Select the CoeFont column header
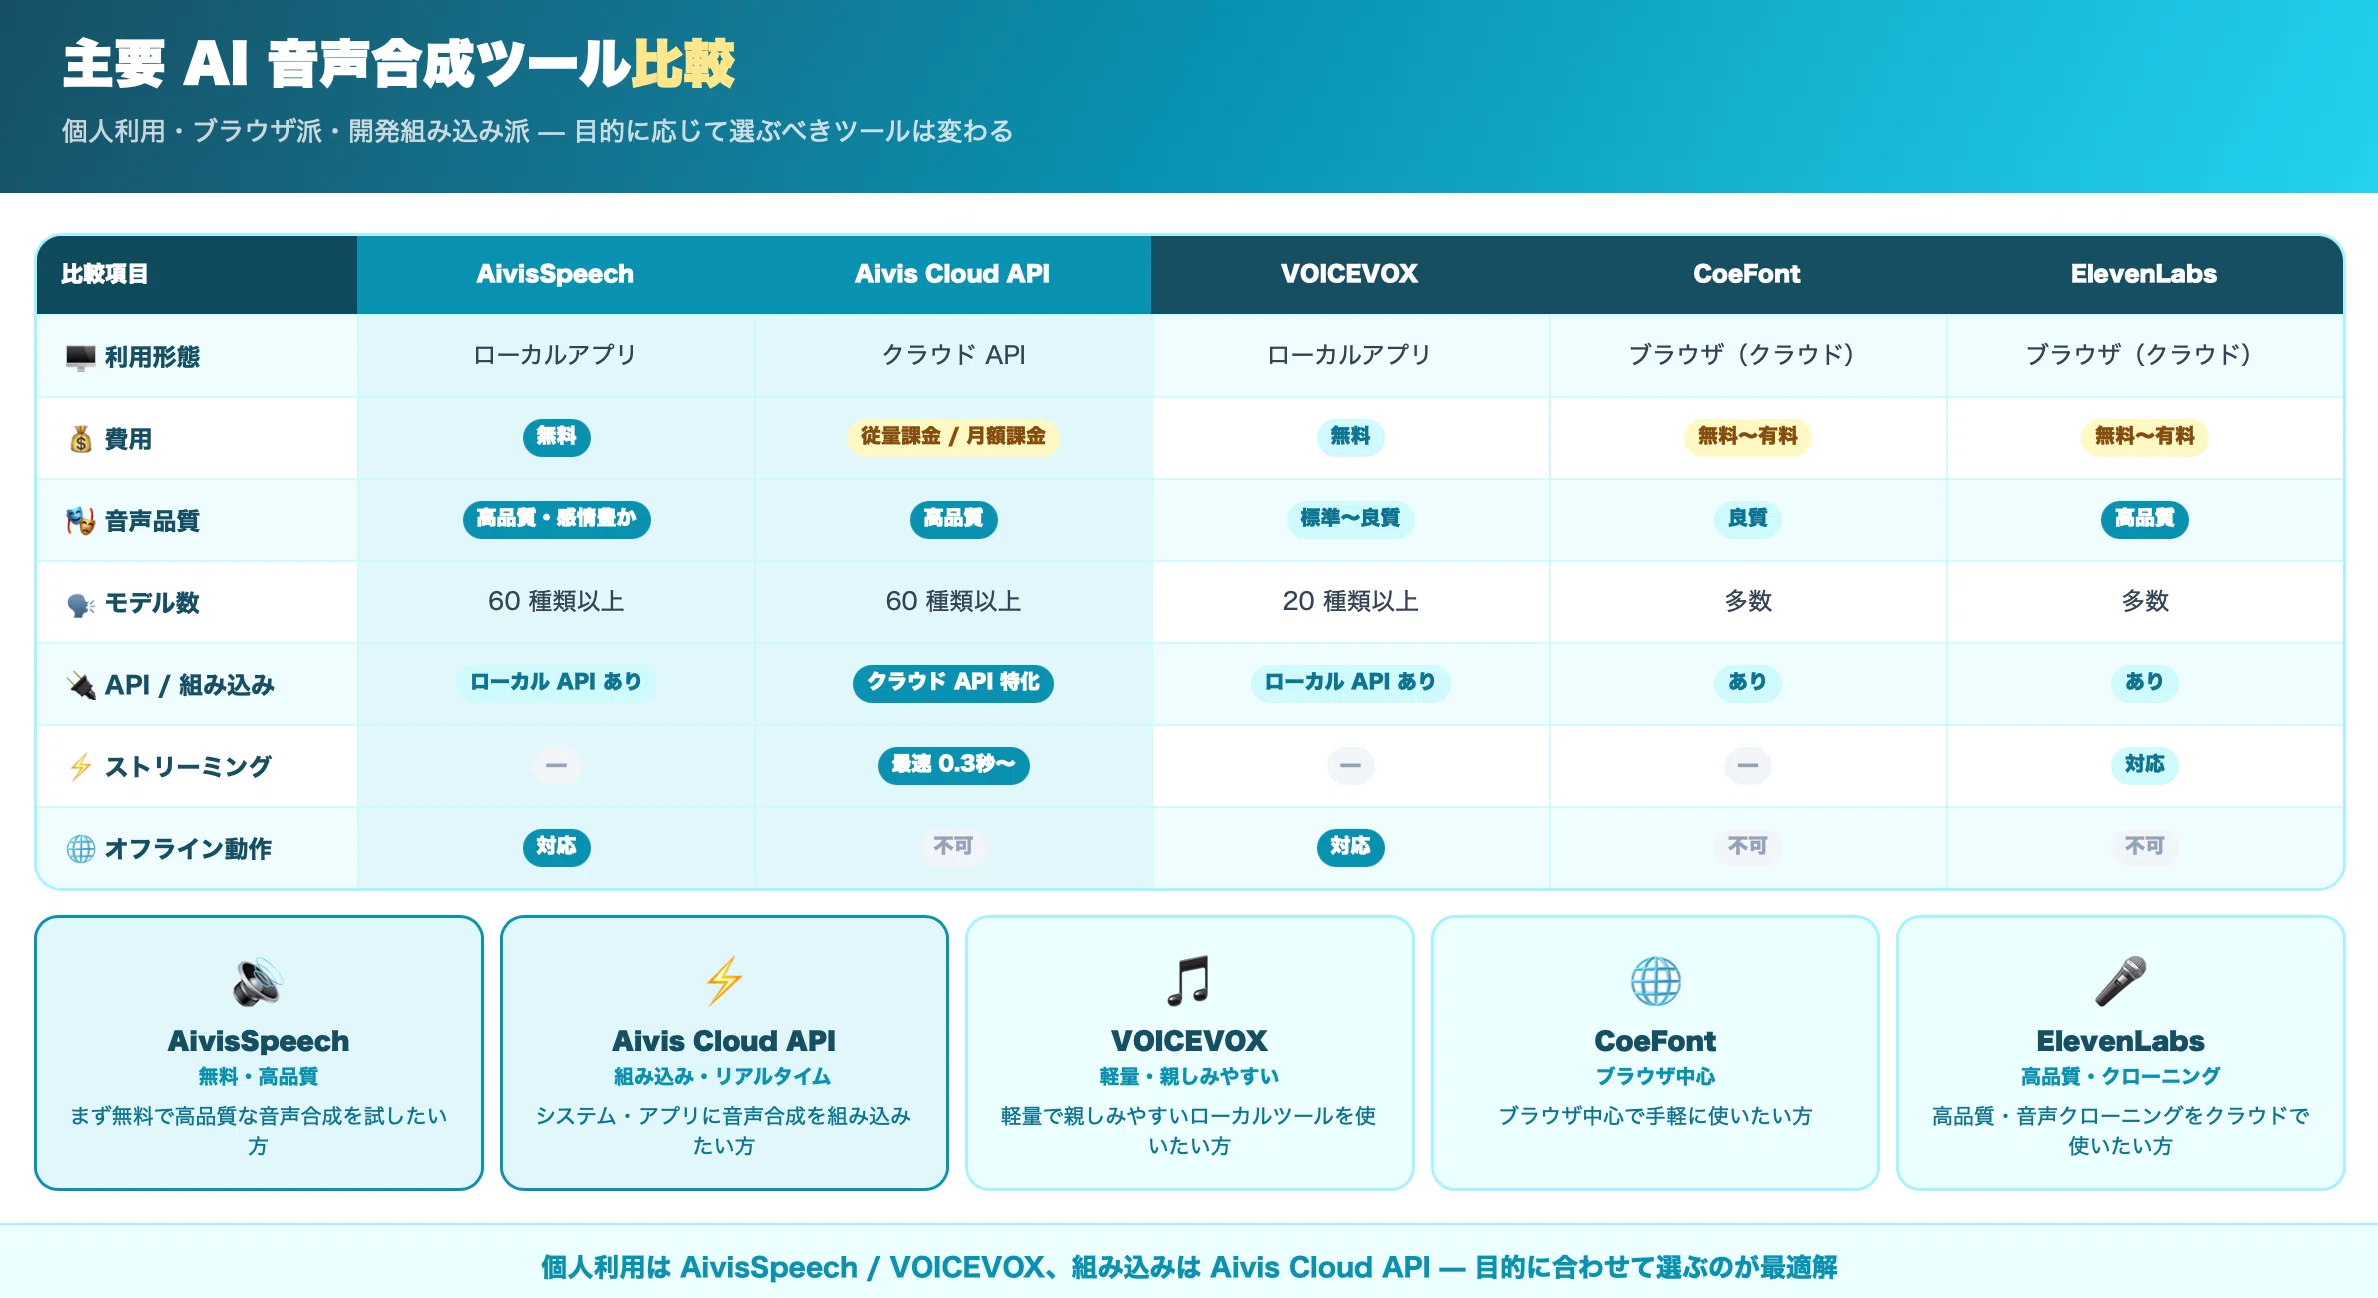 (x=1746, y=274)
